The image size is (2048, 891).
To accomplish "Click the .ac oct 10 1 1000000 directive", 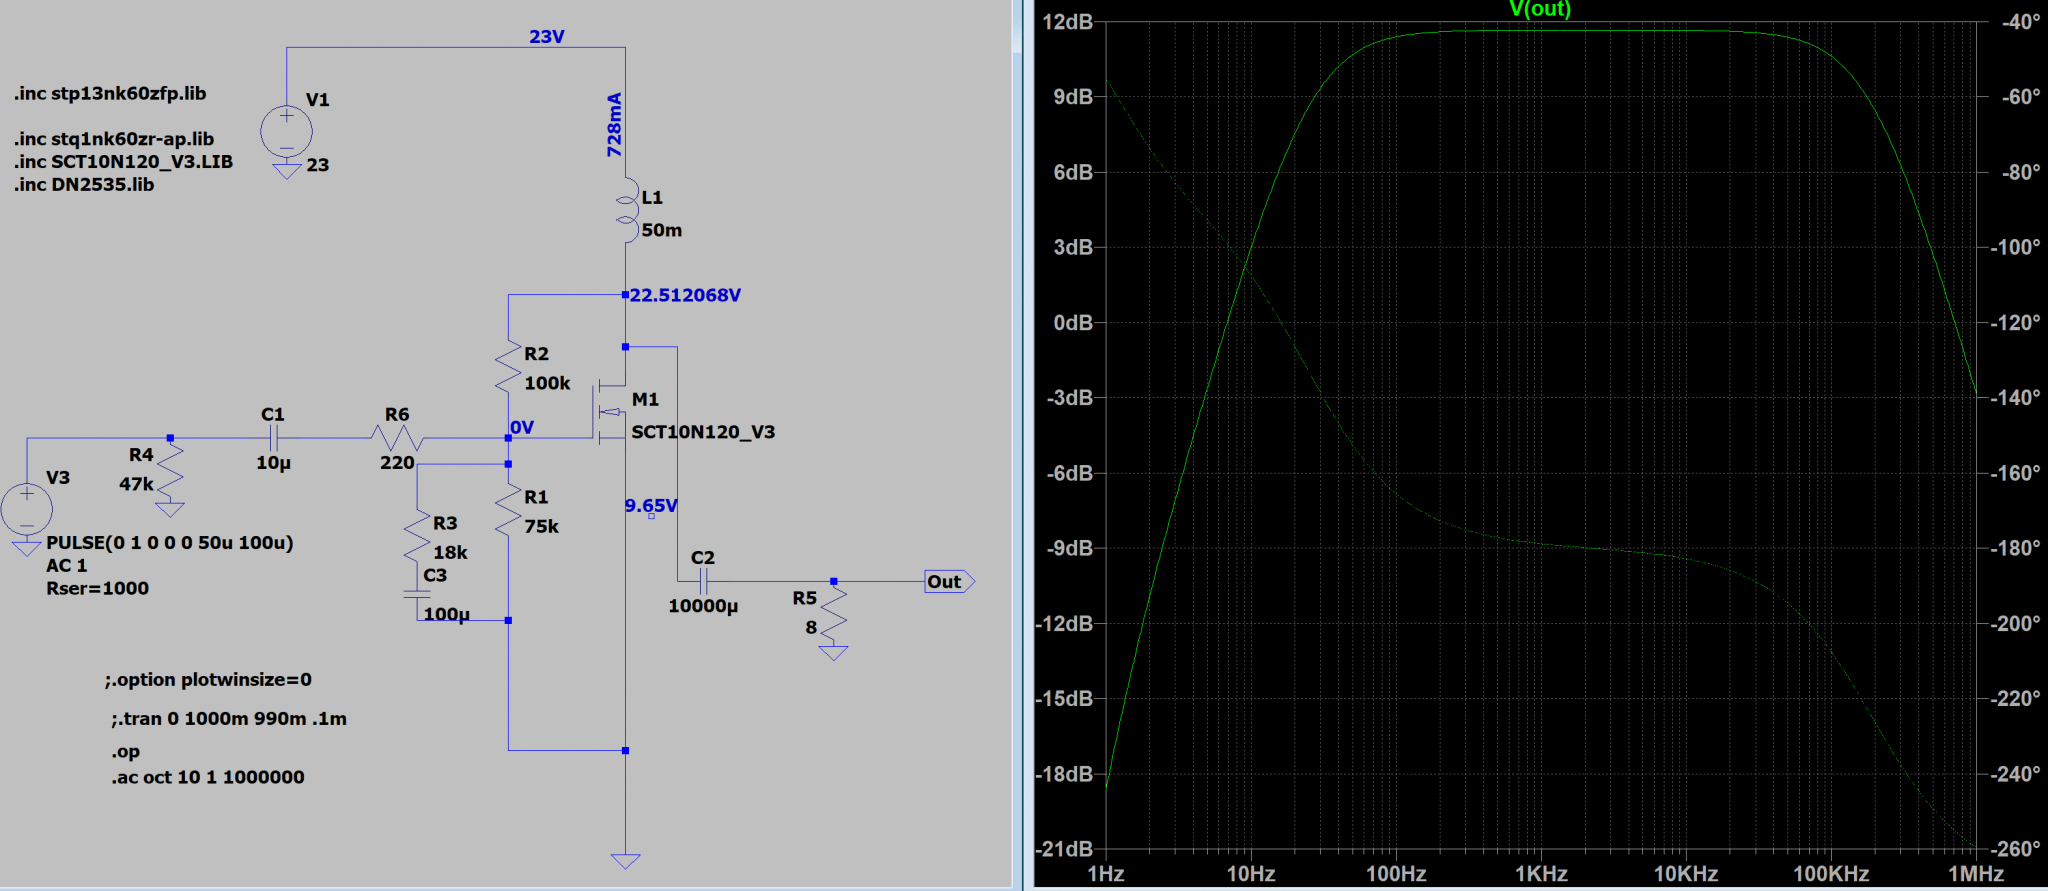I will point(208,777).
